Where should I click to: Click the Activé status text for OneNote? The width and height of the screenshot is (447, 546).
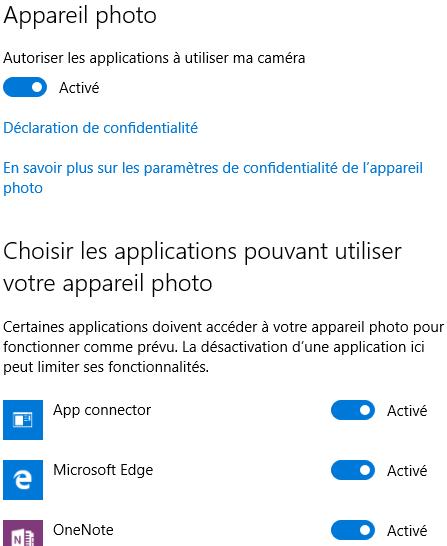pyautogui.click(x=407, y=531)
